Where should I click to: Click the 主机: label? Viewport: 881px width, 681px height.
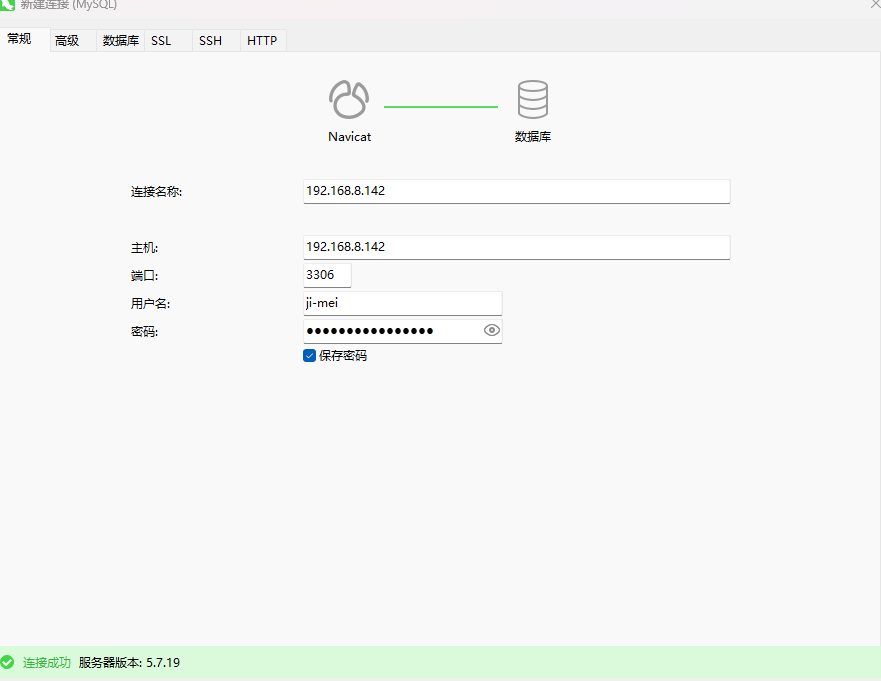[x=144, y=248]
